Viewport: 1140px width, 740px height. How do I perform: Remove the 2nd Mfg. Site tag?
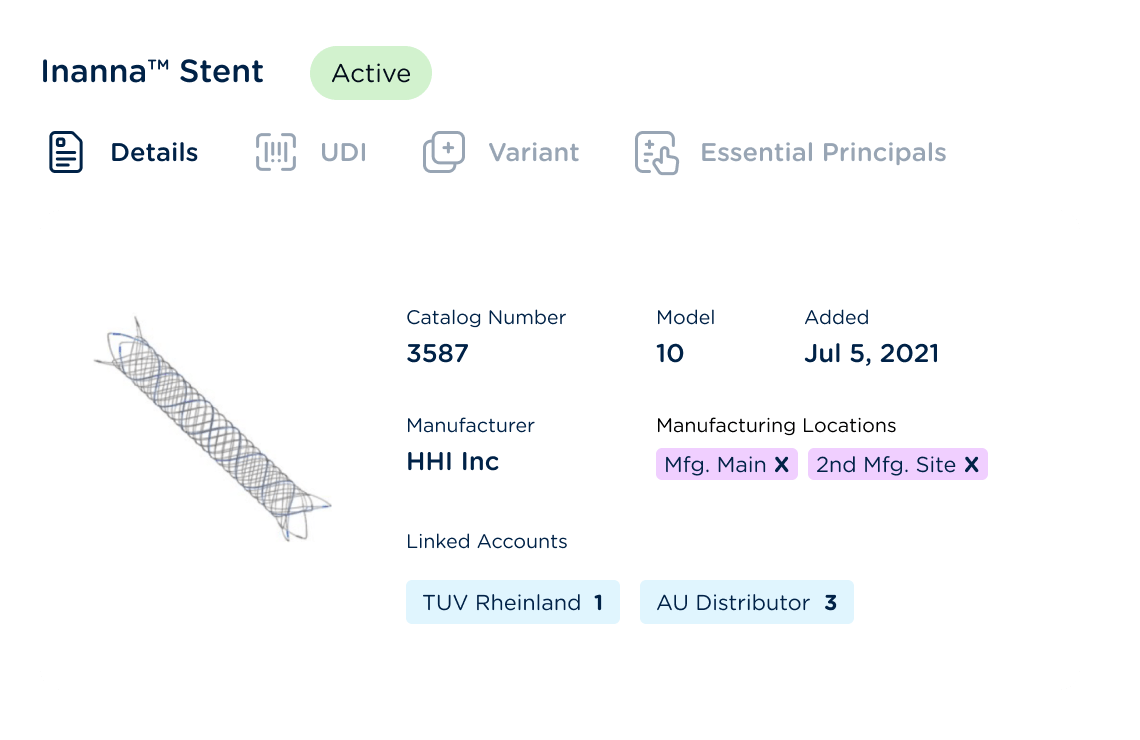click(x=971, y=465)
